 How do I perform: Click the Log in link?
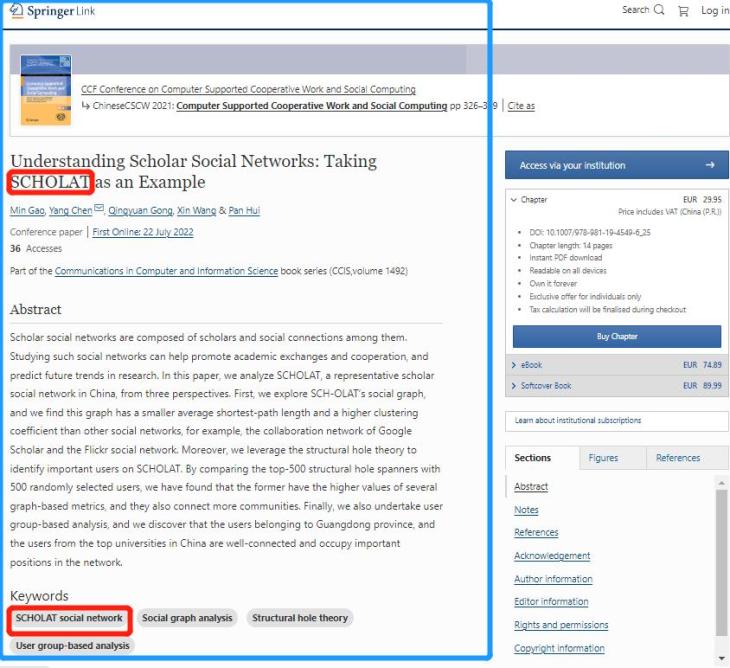coord(714,10)
